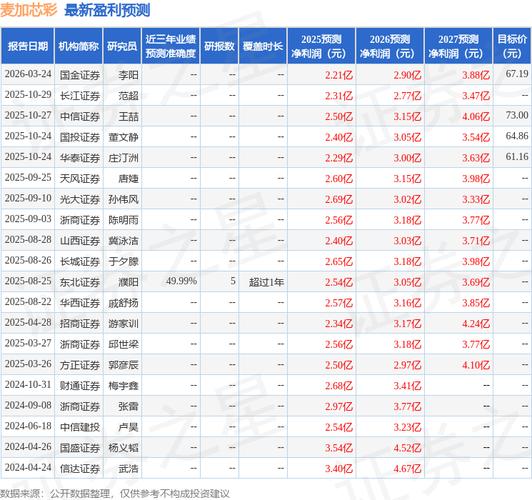Click the 东北证券 institution cell

click(80, 282)
